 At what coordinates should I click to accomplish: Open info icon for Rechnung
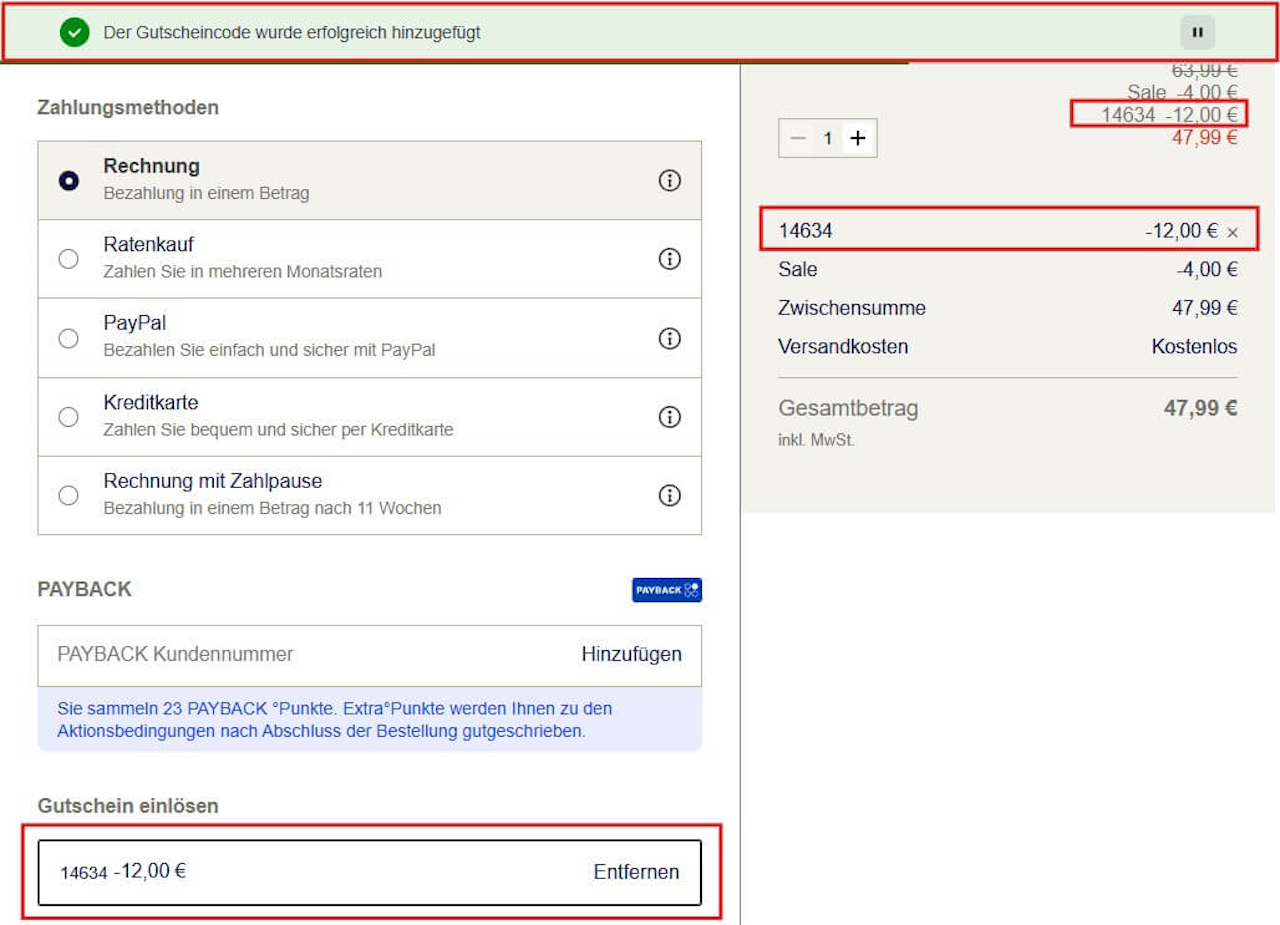[x=669, y=180]
